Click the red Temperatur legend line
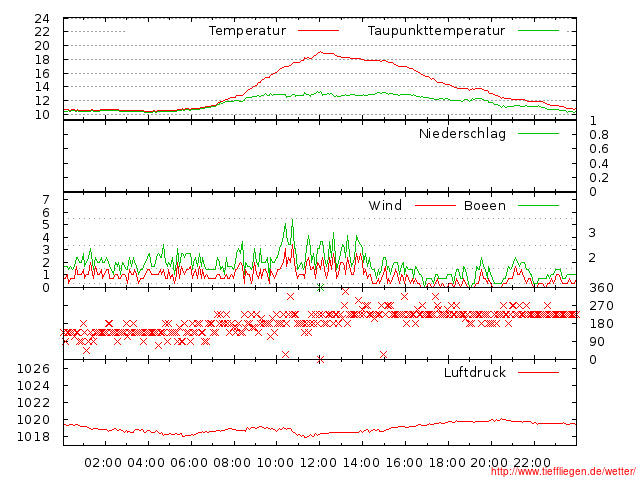Screen dimensions: 640x480 coord(318,31)
